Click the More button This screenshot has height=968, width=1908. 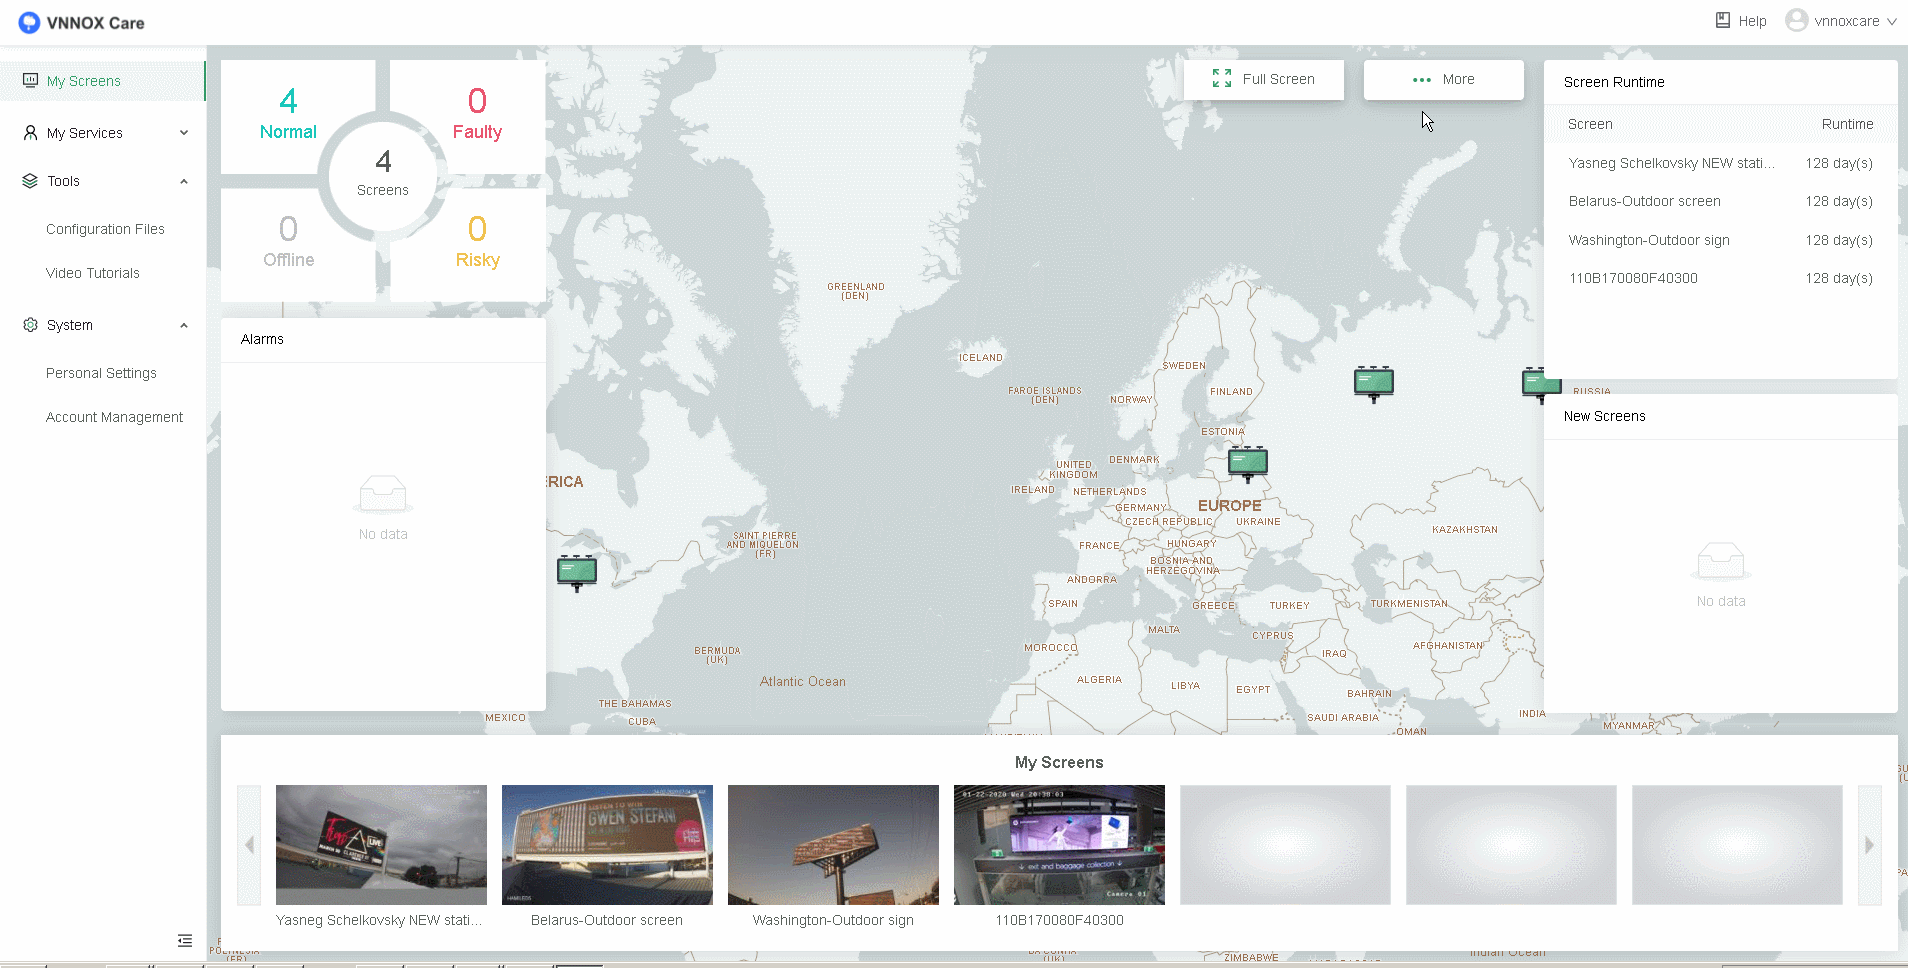pos(1443,79)
